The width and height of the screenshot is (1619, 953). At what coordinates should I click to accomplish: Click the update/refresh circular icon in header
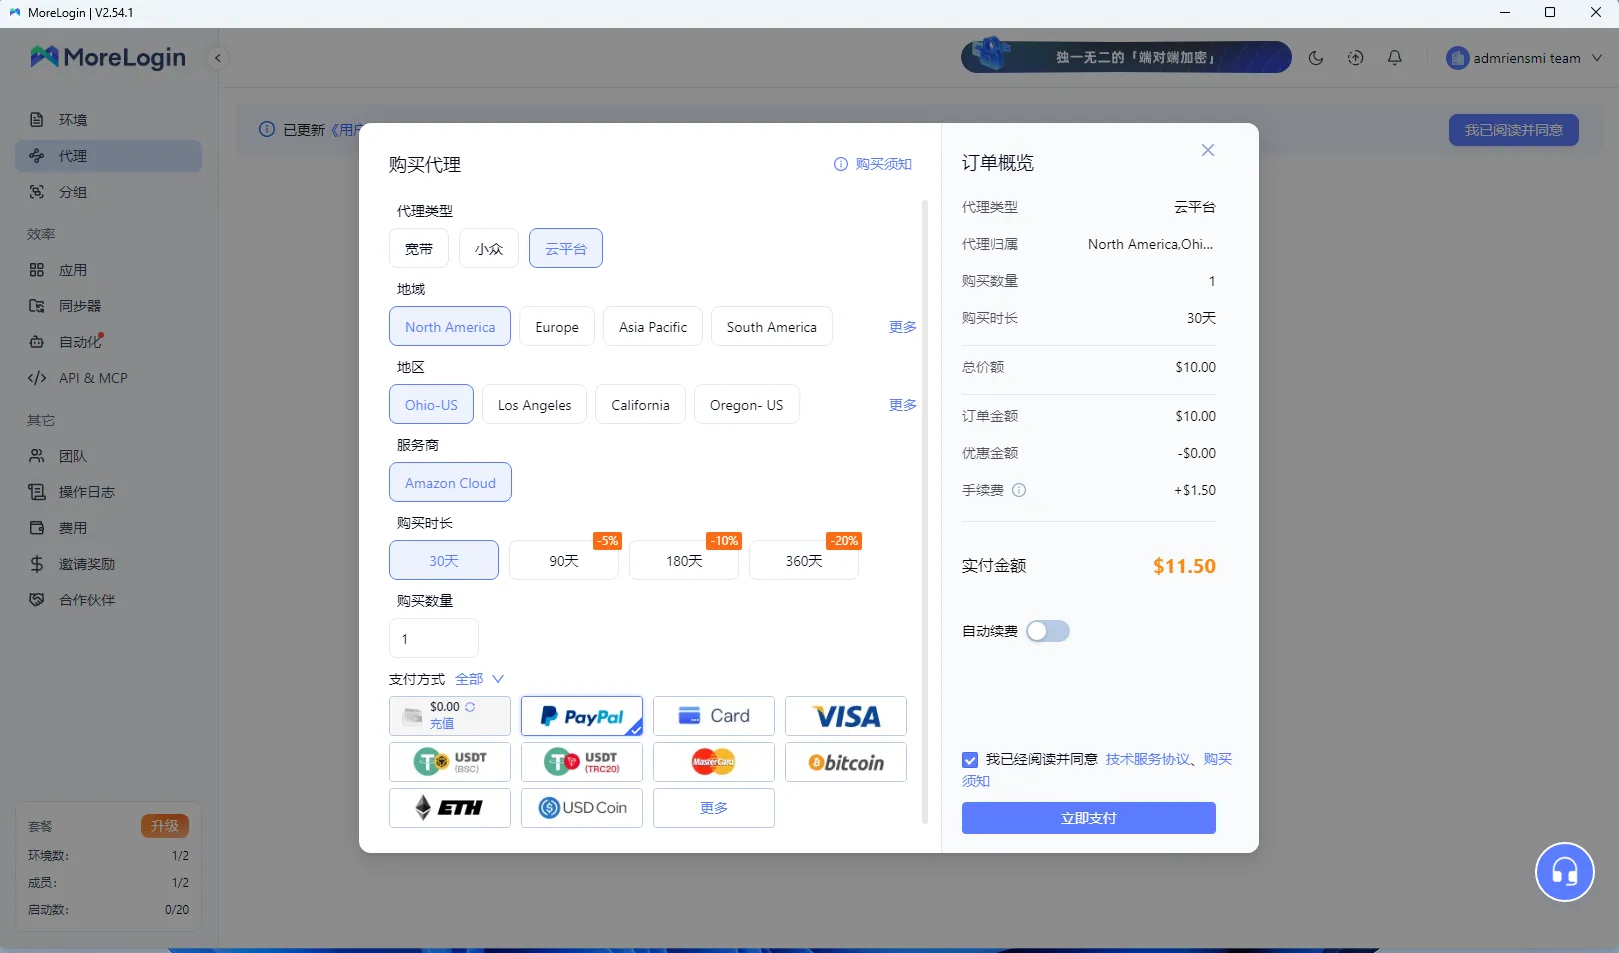click(1355, 58)
